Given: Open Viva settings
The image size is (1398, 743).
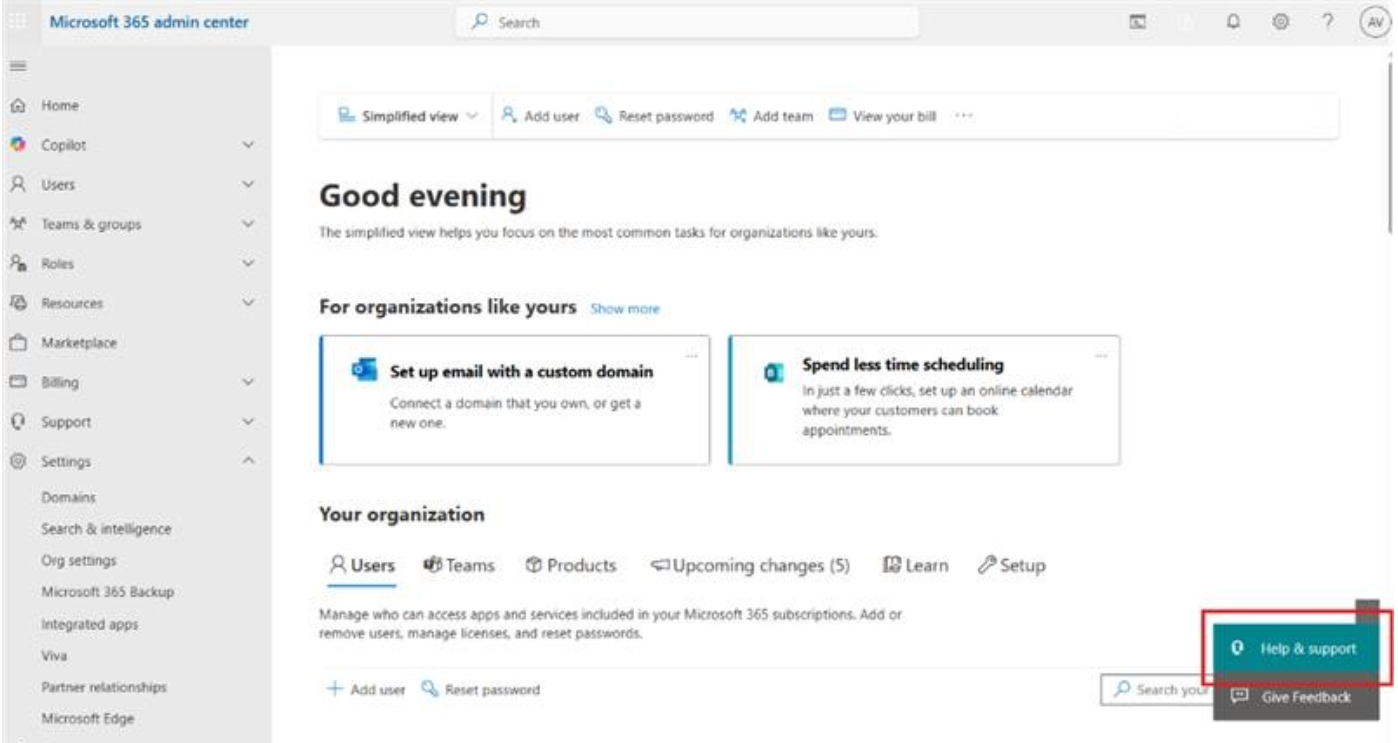Looking at the screenshot, I should (x=54, y=656).
